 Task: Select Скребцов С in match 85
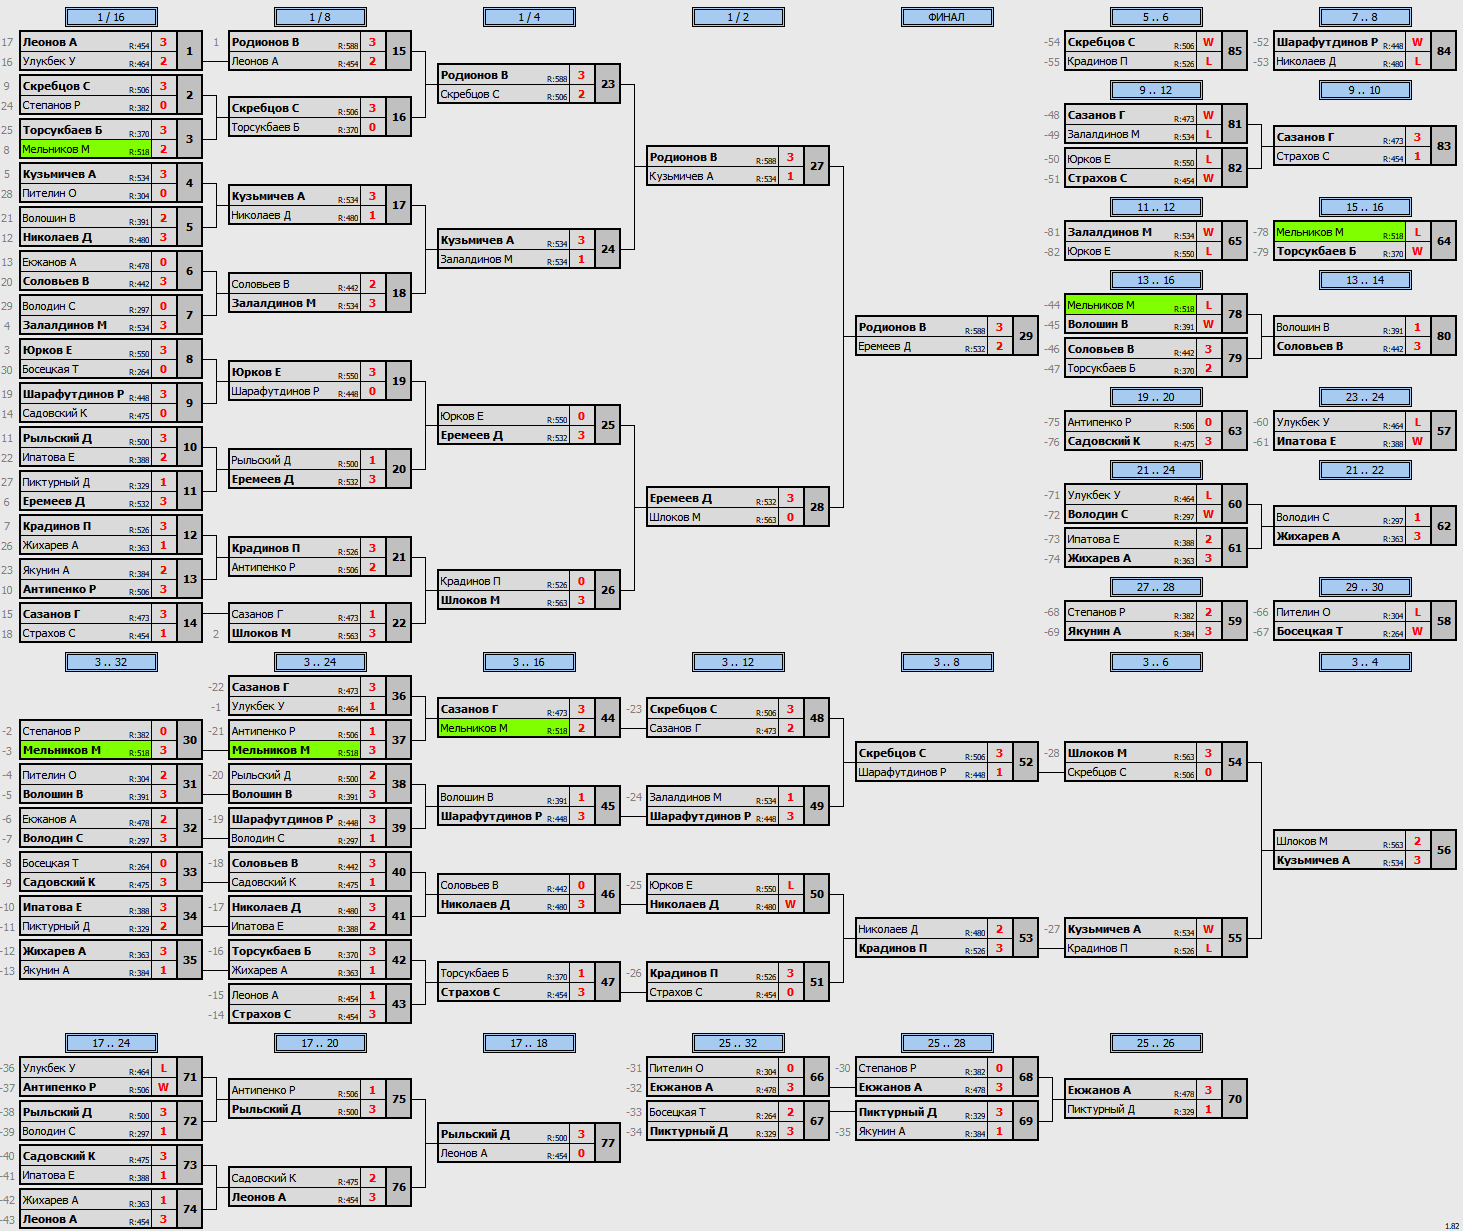(x=1130, y=42)
